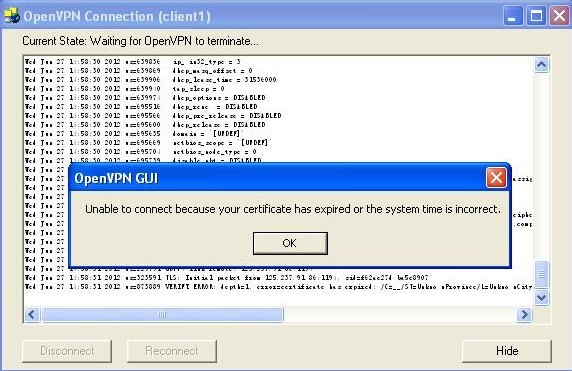572x371 pixels.
Task: Click the log scroll up arrow
Action: pos(541,65)
